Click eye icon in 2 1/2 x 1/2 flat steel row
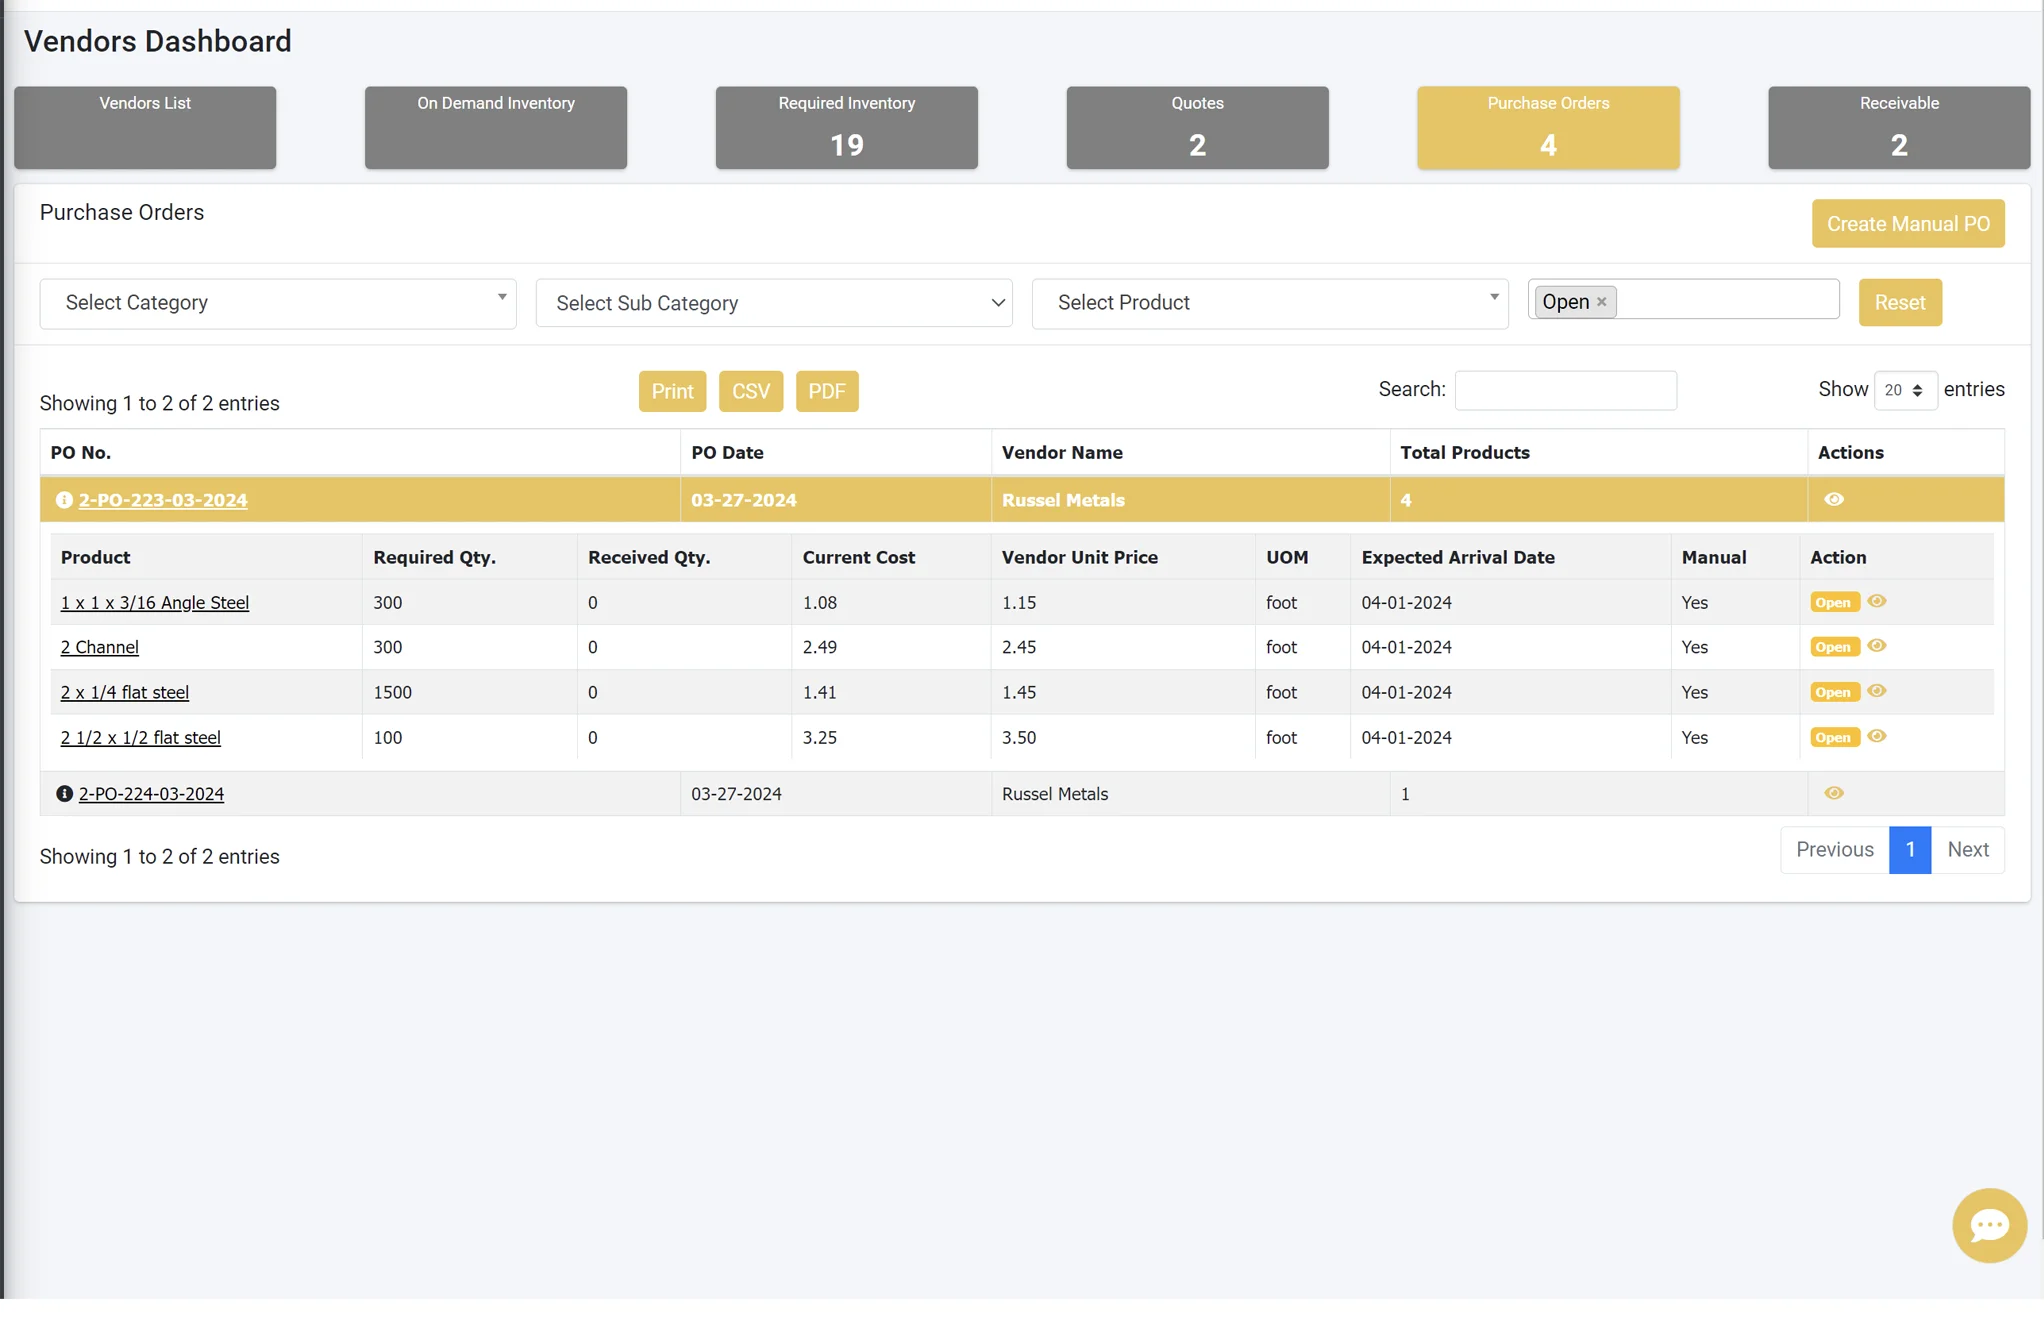The width and height of the screenshot is (2044, 1330). [1876, 736]
